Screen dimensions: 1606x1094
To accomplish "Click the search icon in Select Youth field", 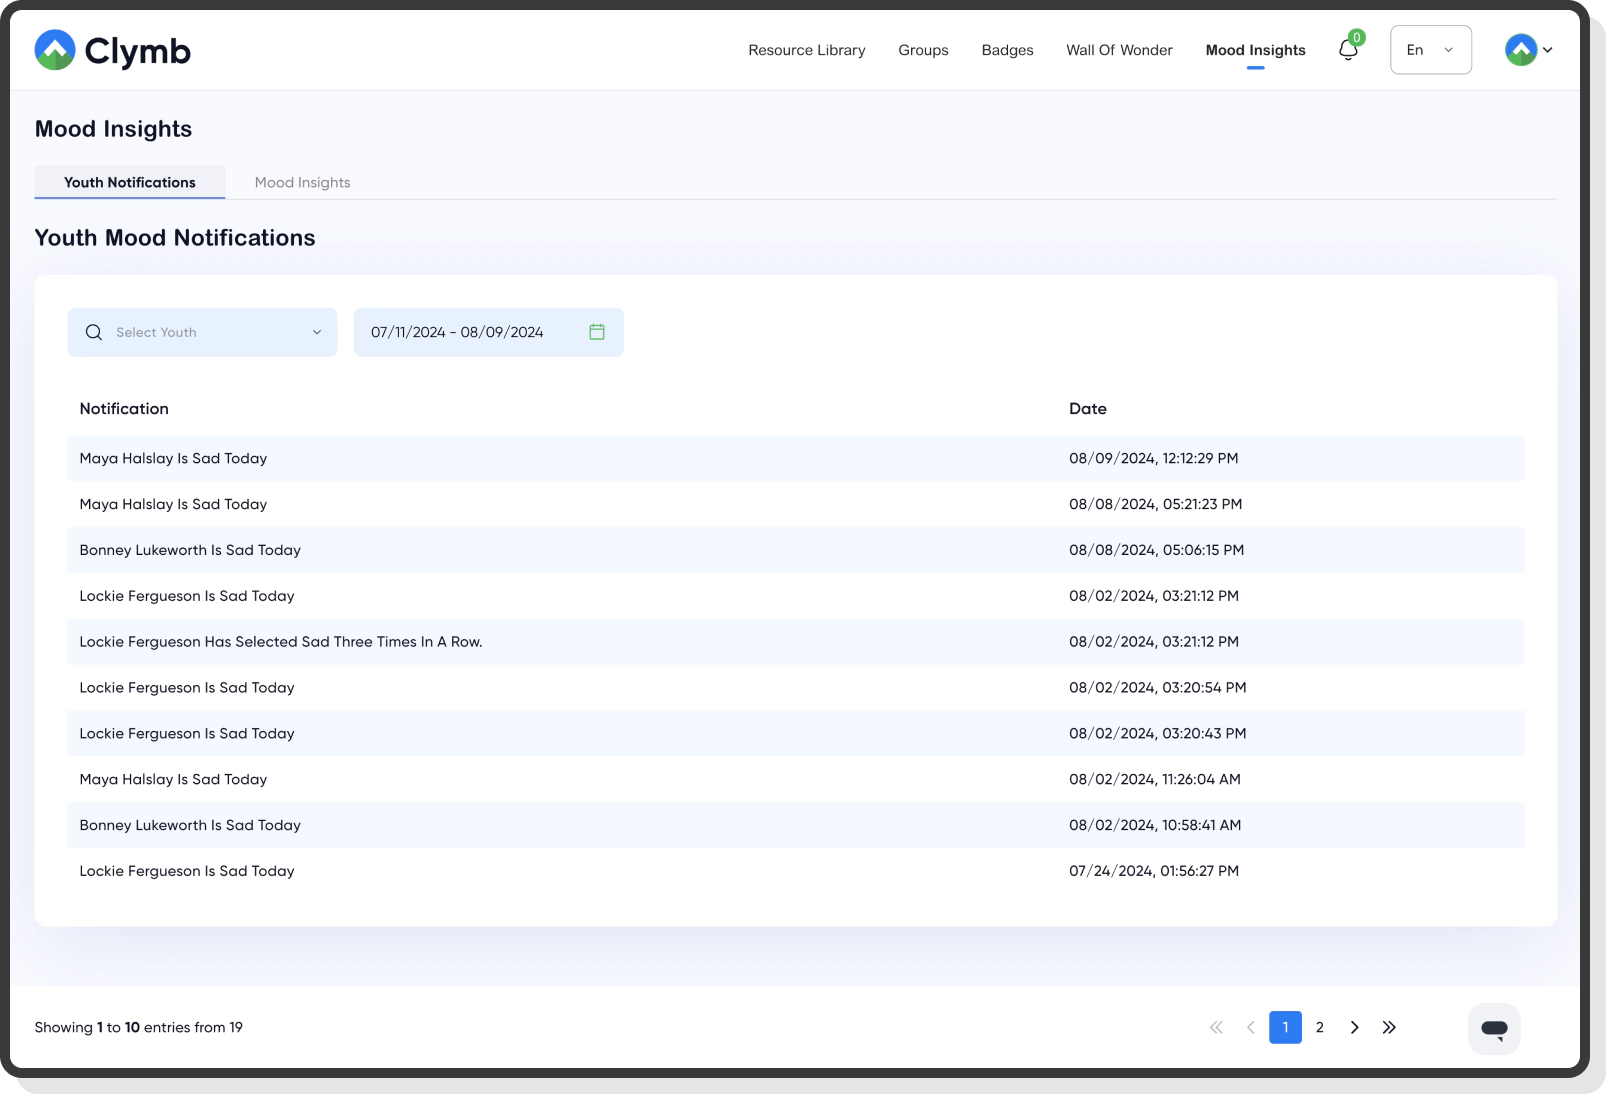I will pyautogui.click(x=93, y=332).
